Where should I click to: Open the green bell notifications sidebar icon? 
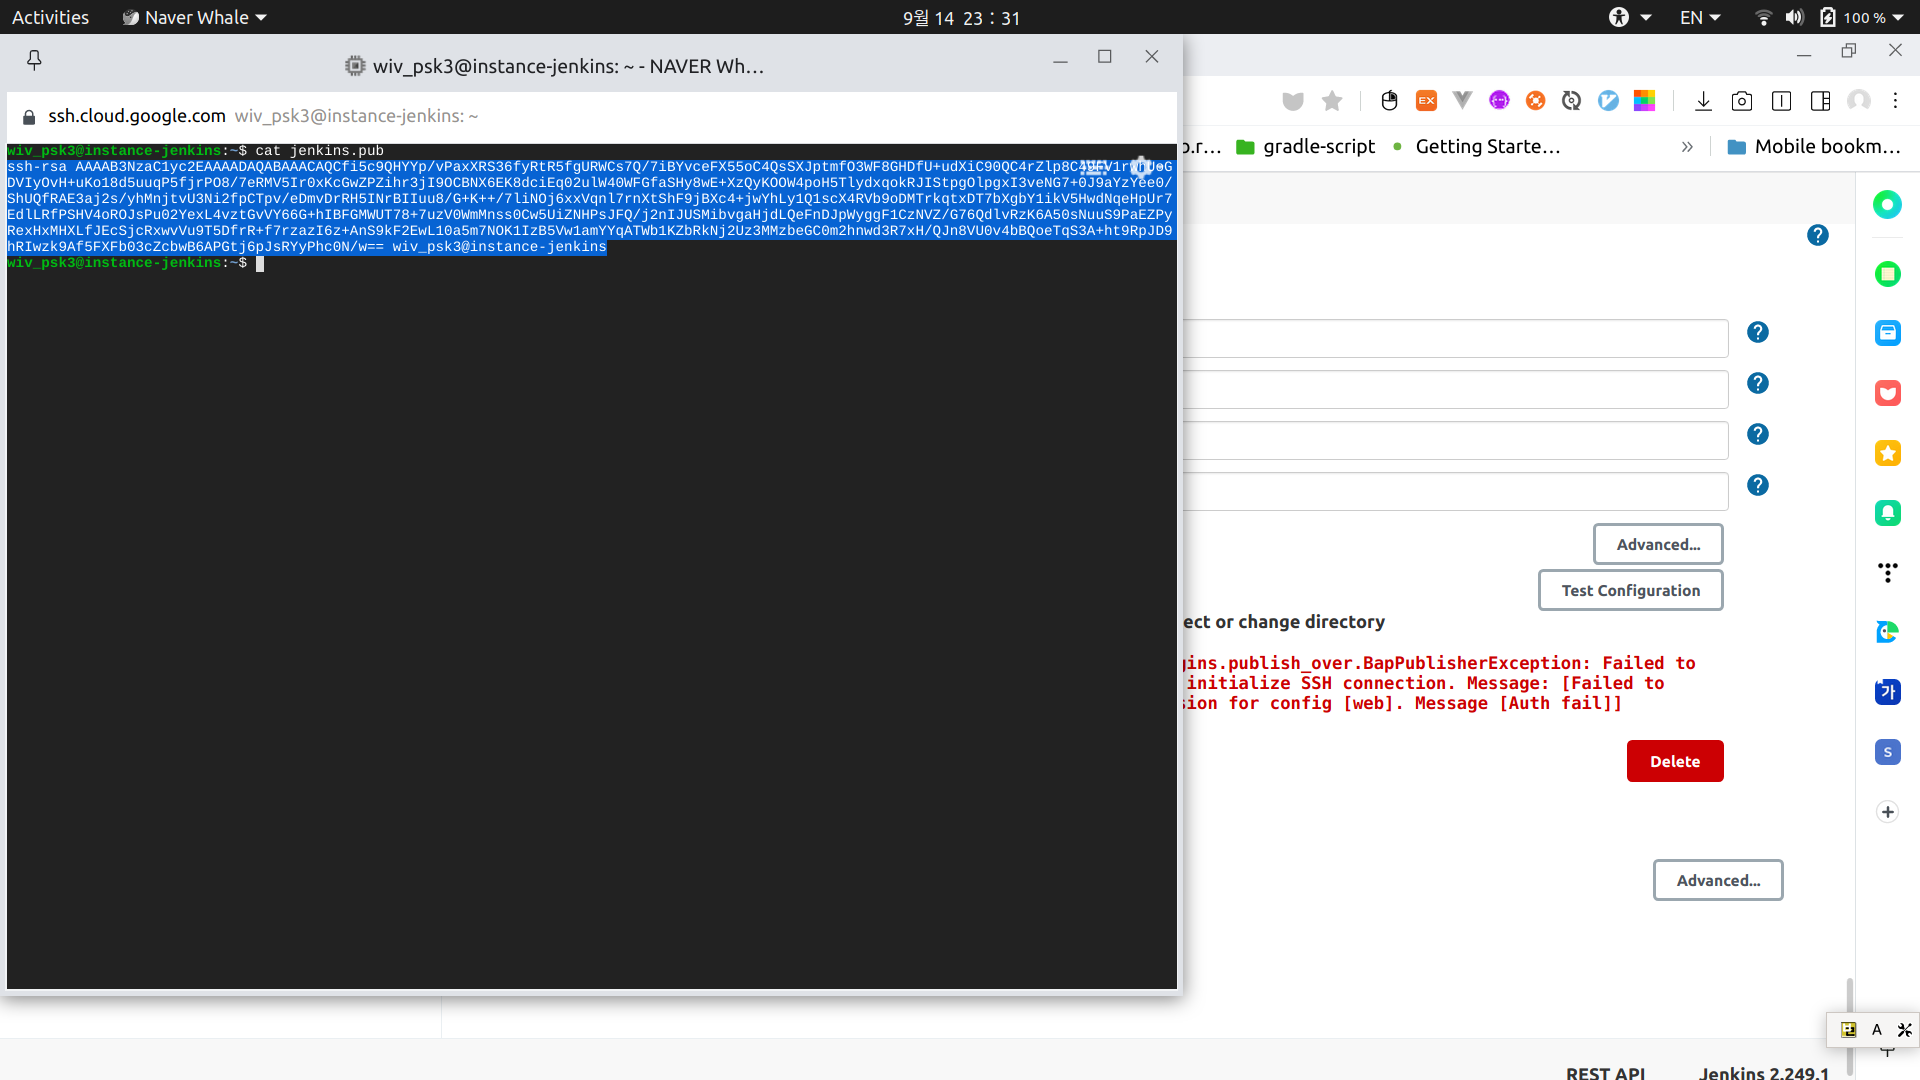point(1887,513)
